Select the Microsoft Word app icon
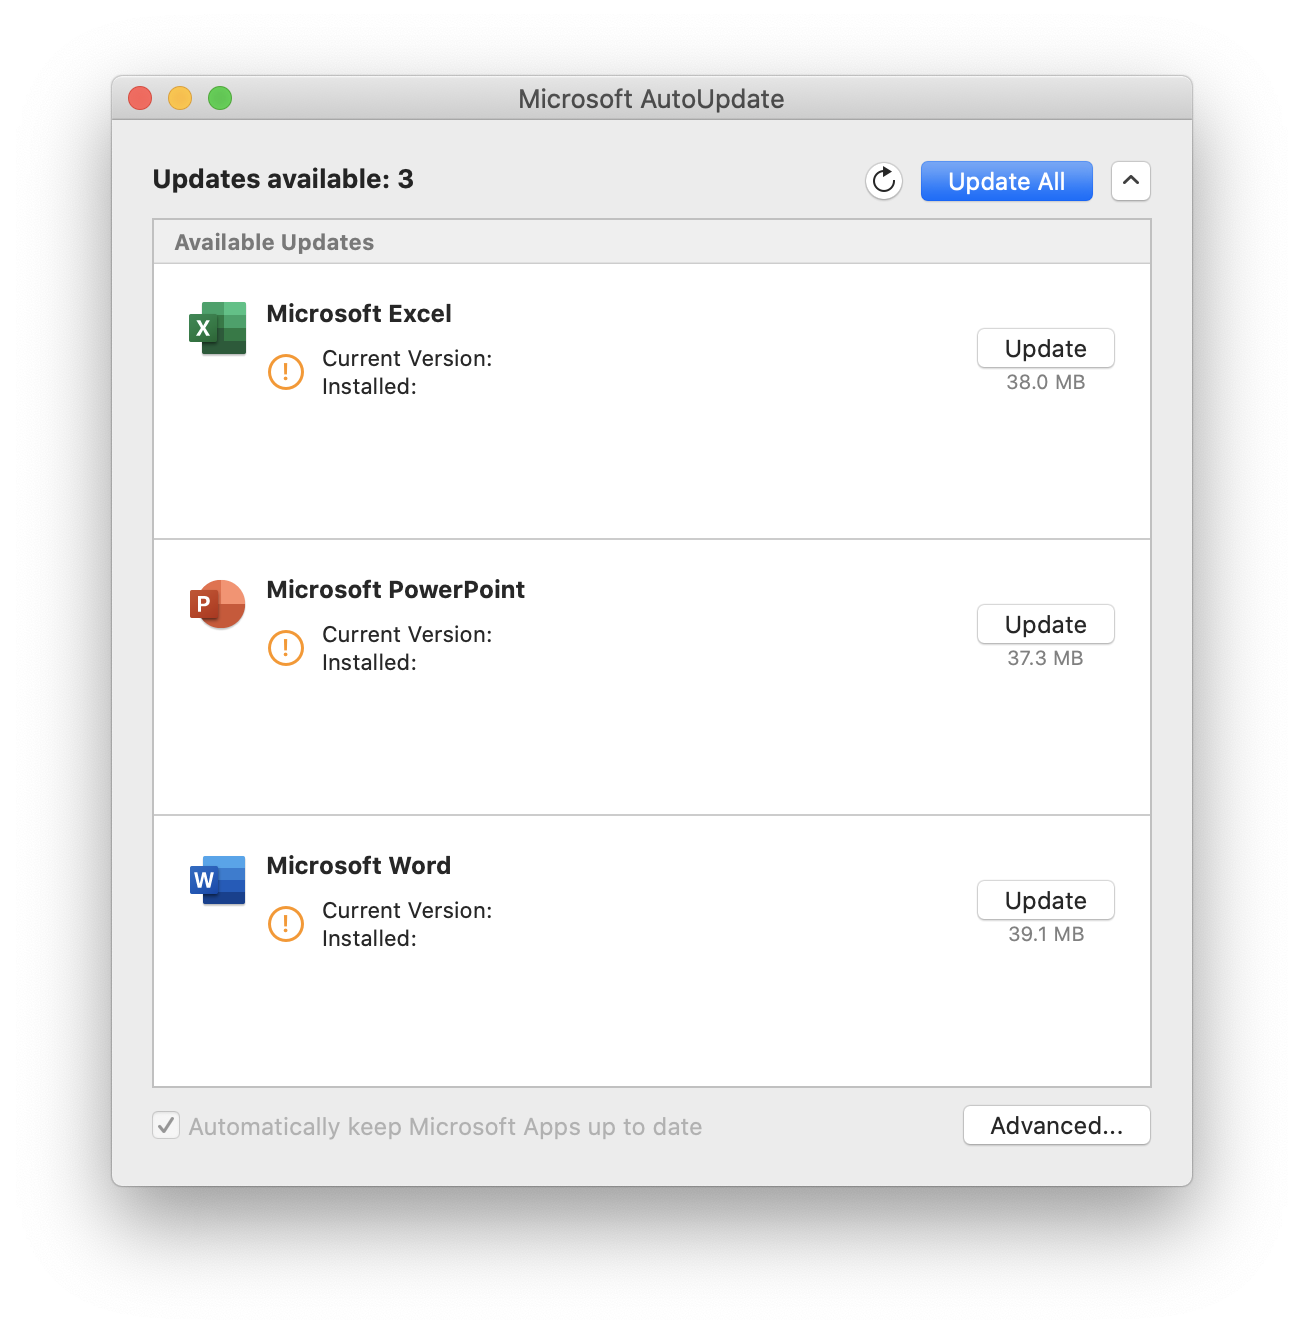The height and width of the screenshot is (1334, 1304). [217, 879]
